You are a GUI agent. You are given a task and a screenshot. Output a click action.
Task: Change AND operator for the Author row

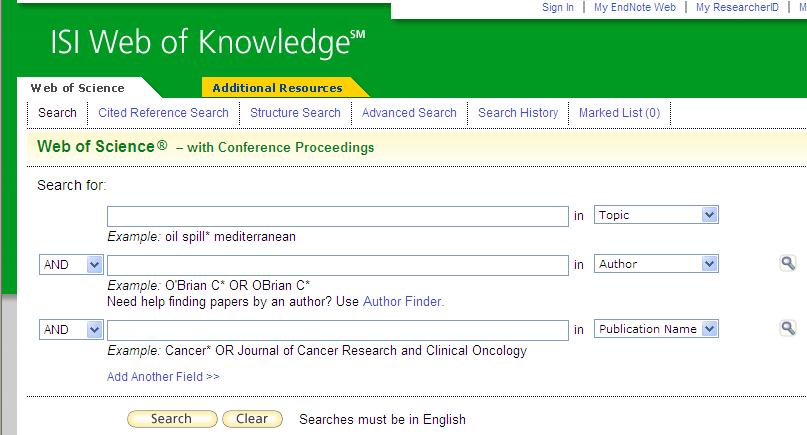(71, 265)
